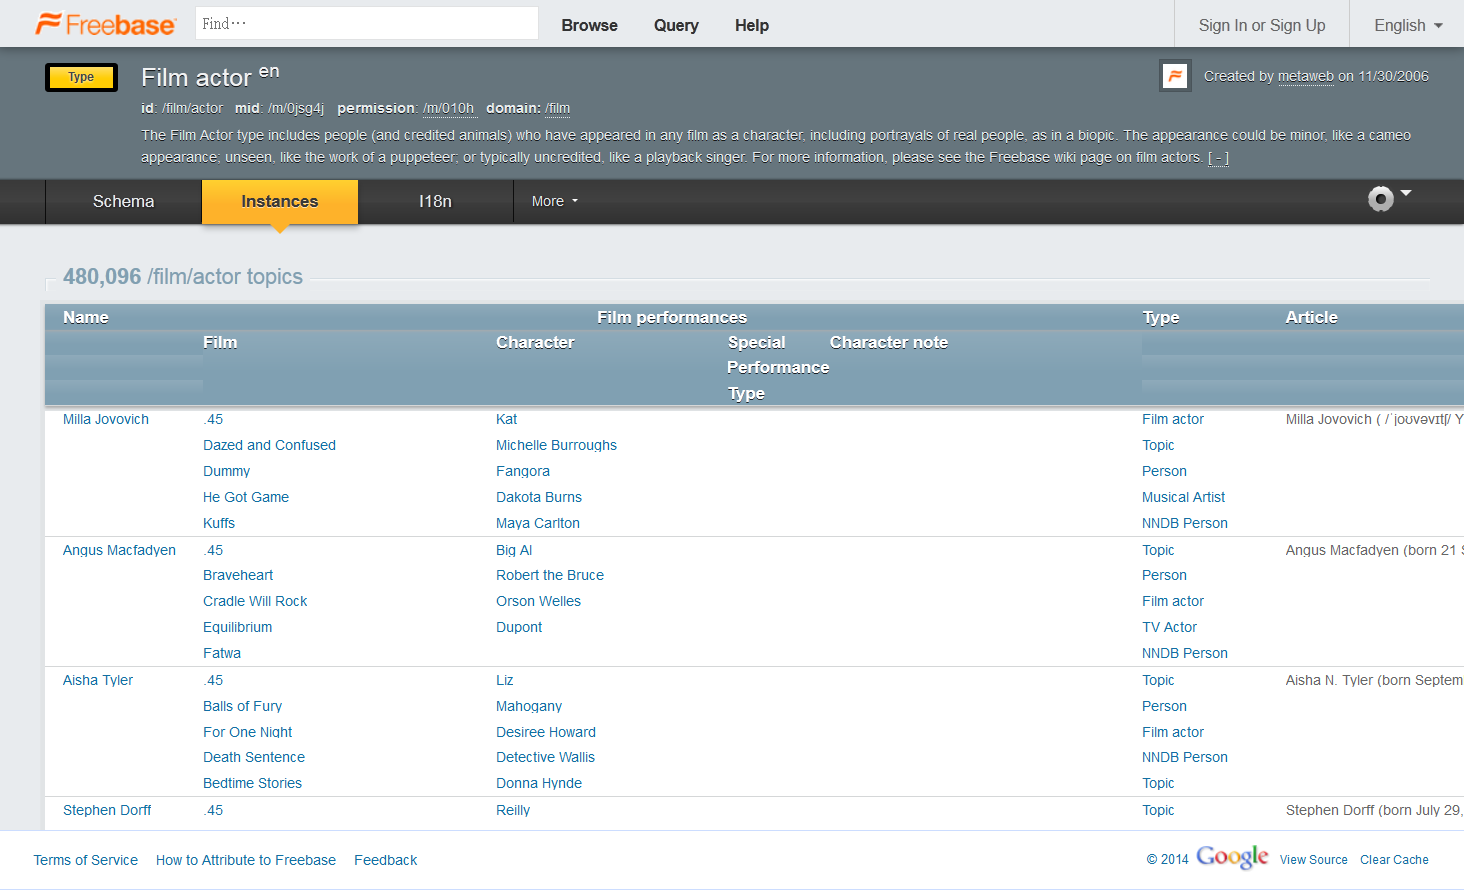Open the Feedback link
This screenshot has height=890, width=1464.
tap(385, 860)
